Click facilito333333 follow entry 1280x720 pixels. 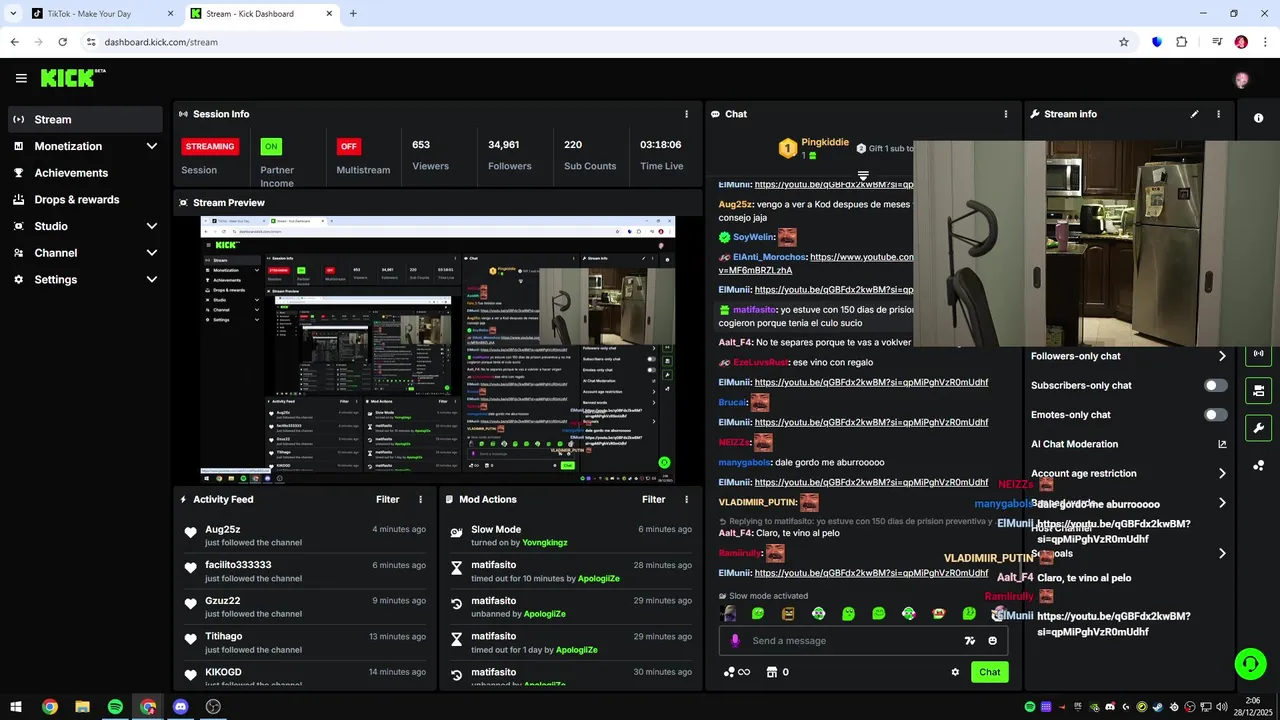tap(305, 571)
